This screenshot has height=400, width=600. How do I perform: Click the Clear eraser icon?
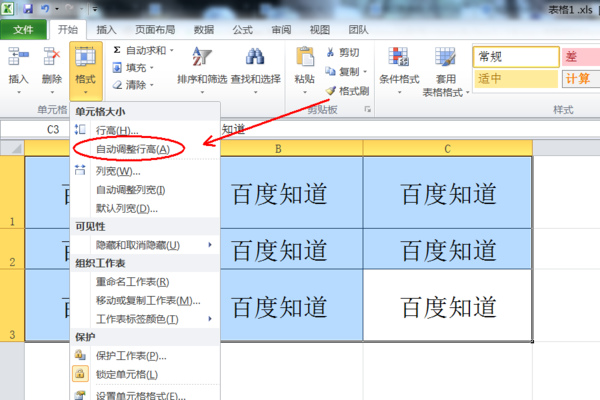click(x=117, y=85)
